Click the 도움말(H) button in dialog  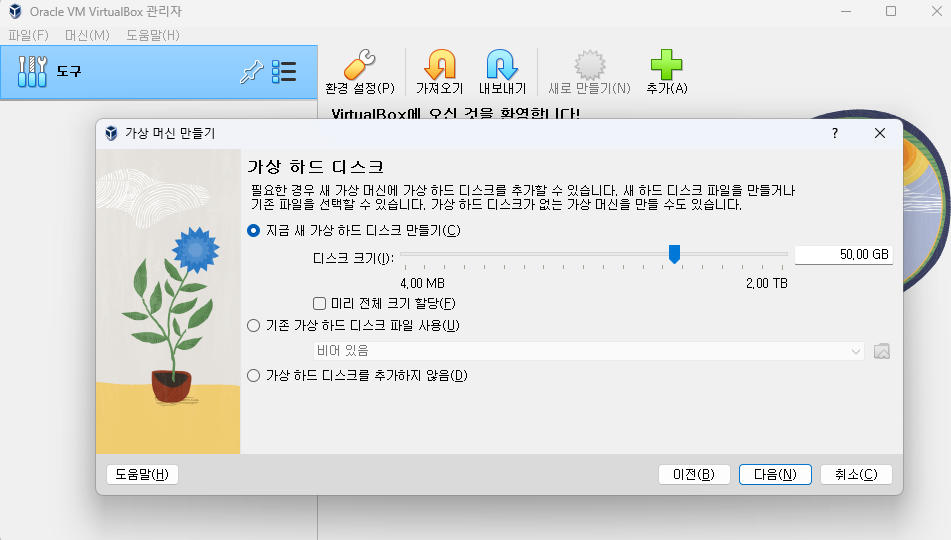pyautogui.click(x=143, y=474)
